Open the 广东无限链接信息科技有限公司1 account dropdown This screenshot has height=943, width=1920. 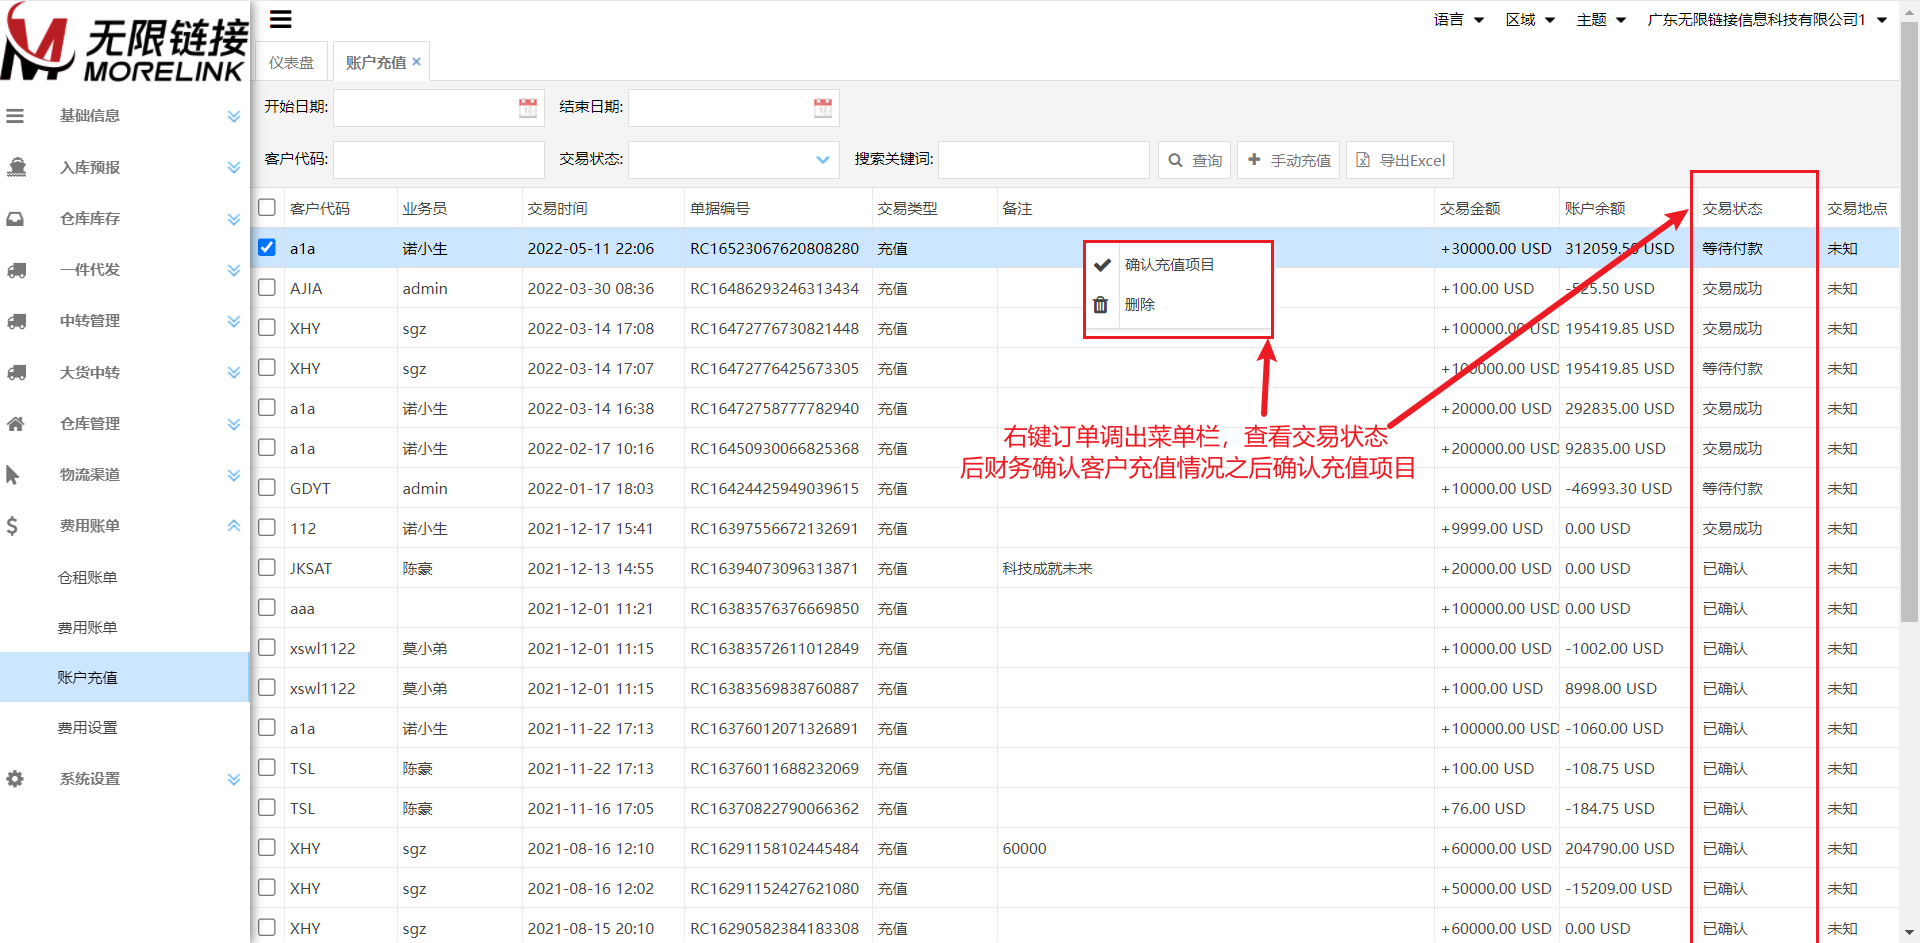point(1767,20)
